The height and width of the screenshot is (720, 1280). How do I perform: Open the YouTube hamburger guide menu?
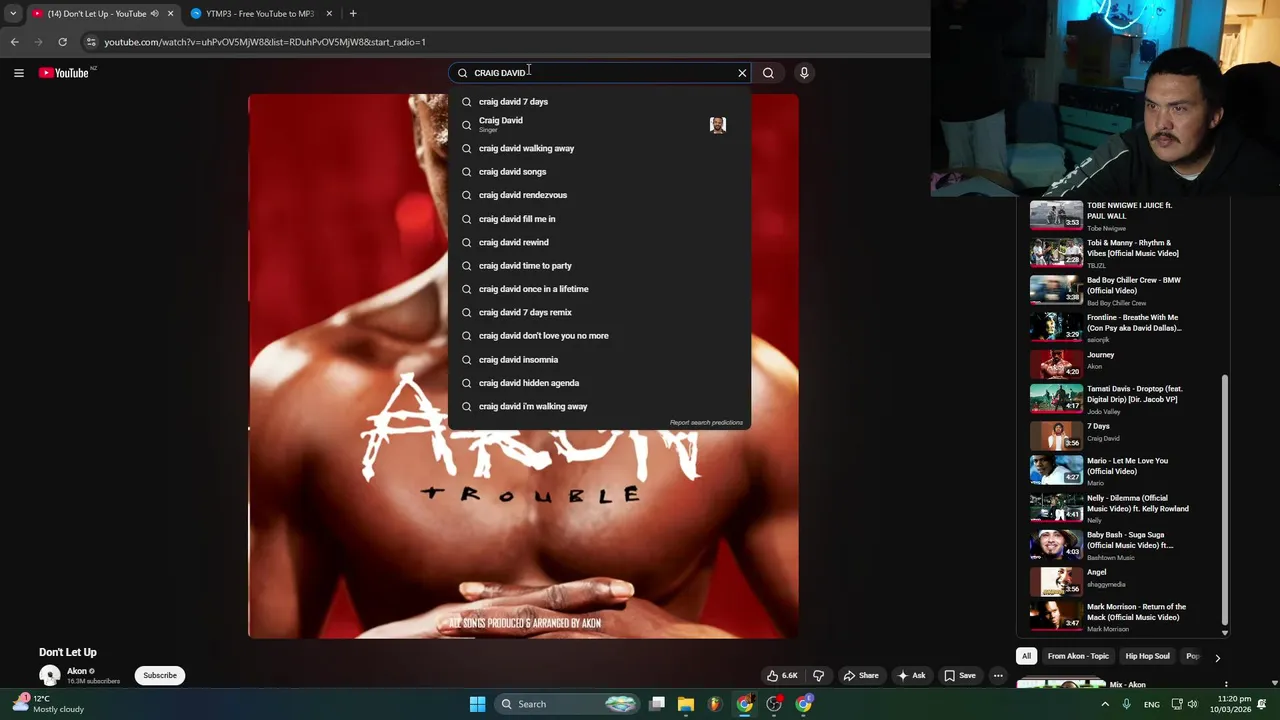click(x=18, y=73)
